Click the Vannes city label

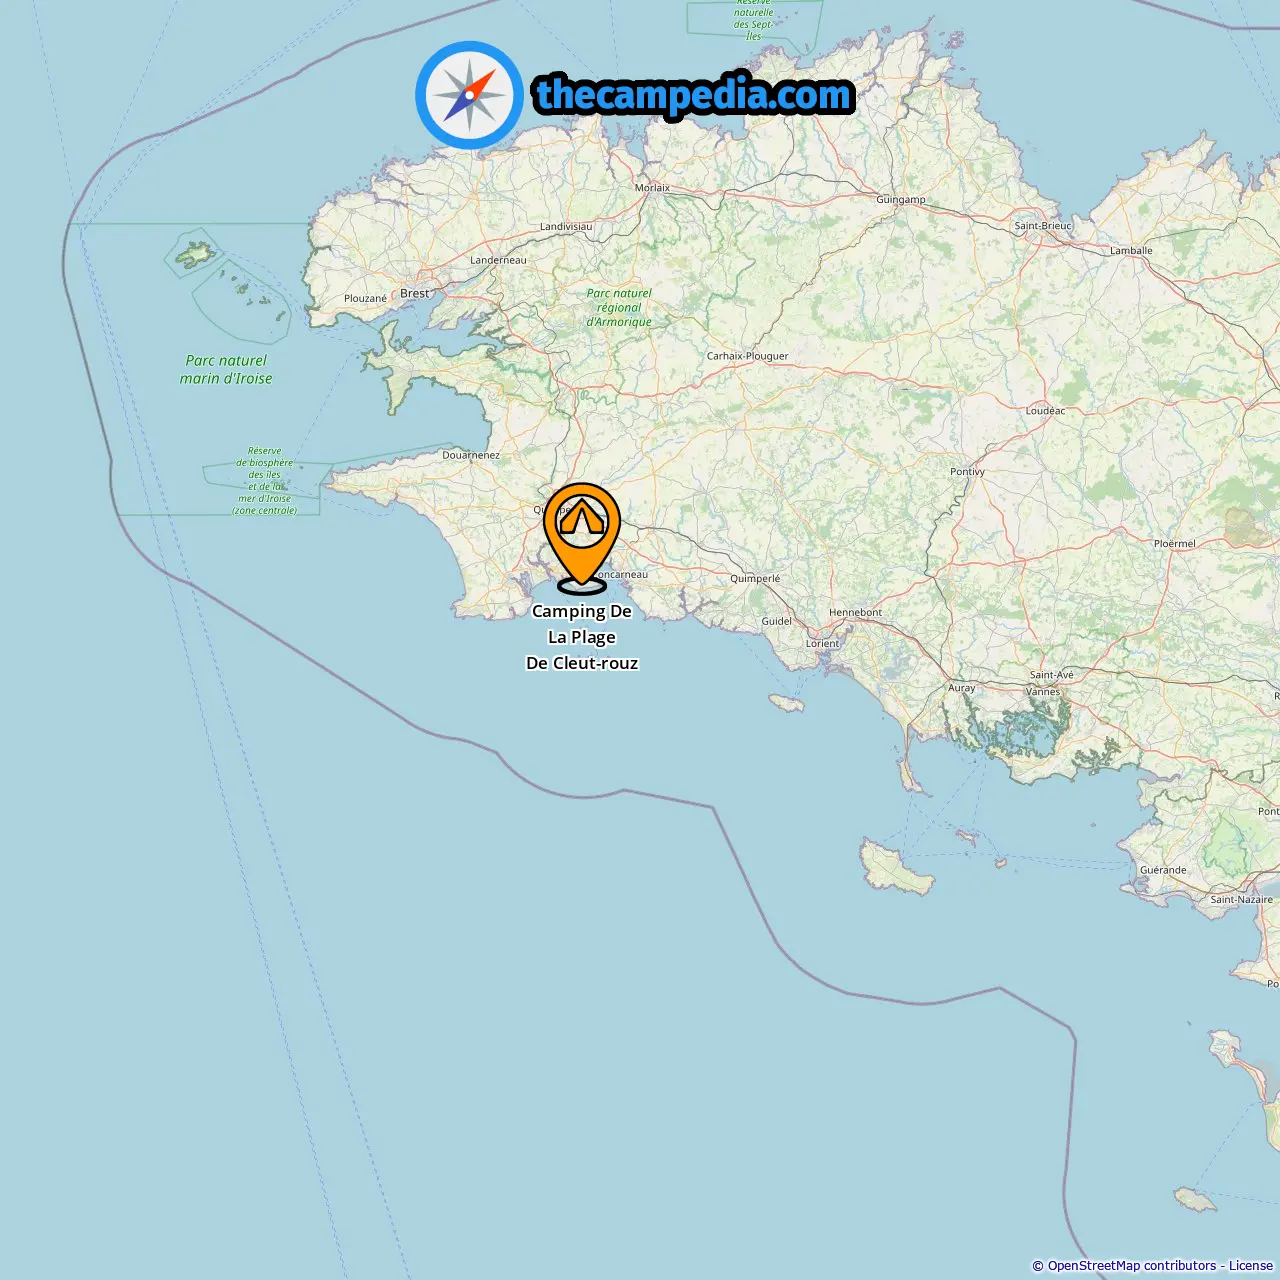pyautogui.click(x=1043, y=692)
